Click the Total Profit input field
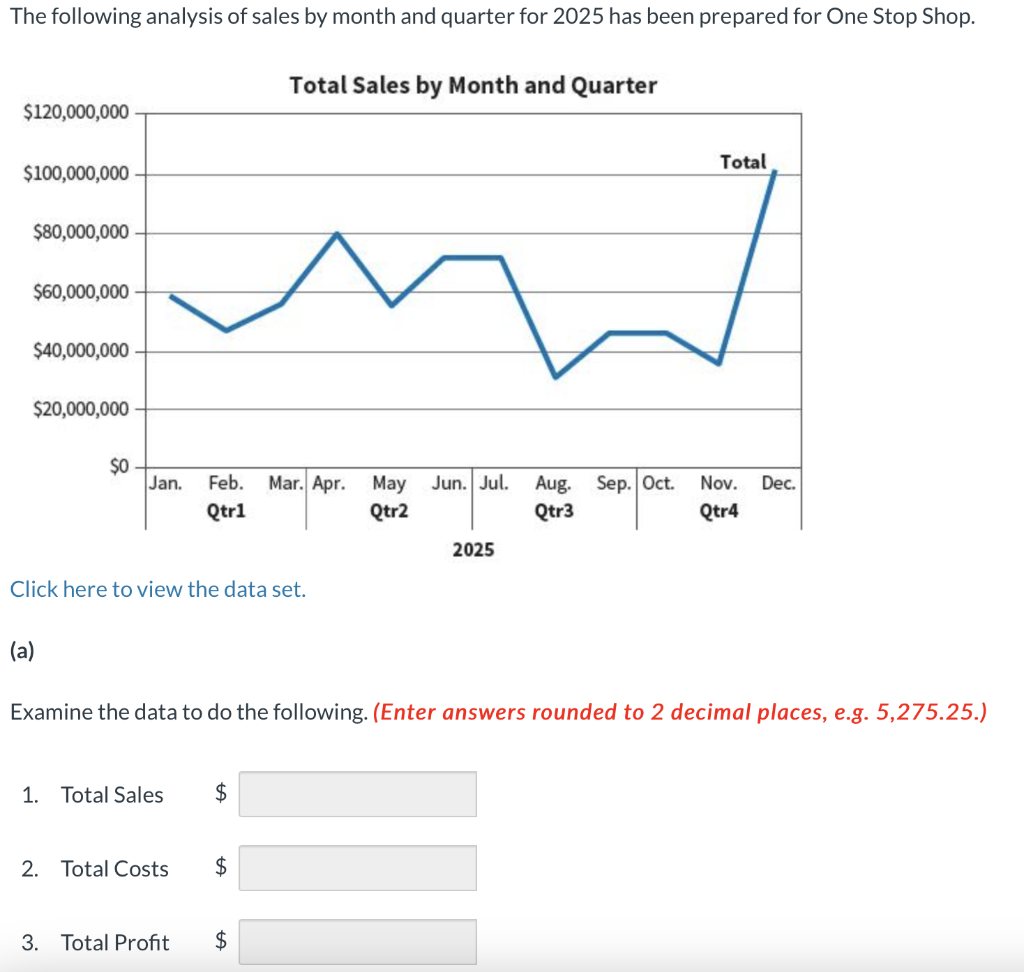The height and width of the screenshot is (972, 1024). tap(357, 941)
